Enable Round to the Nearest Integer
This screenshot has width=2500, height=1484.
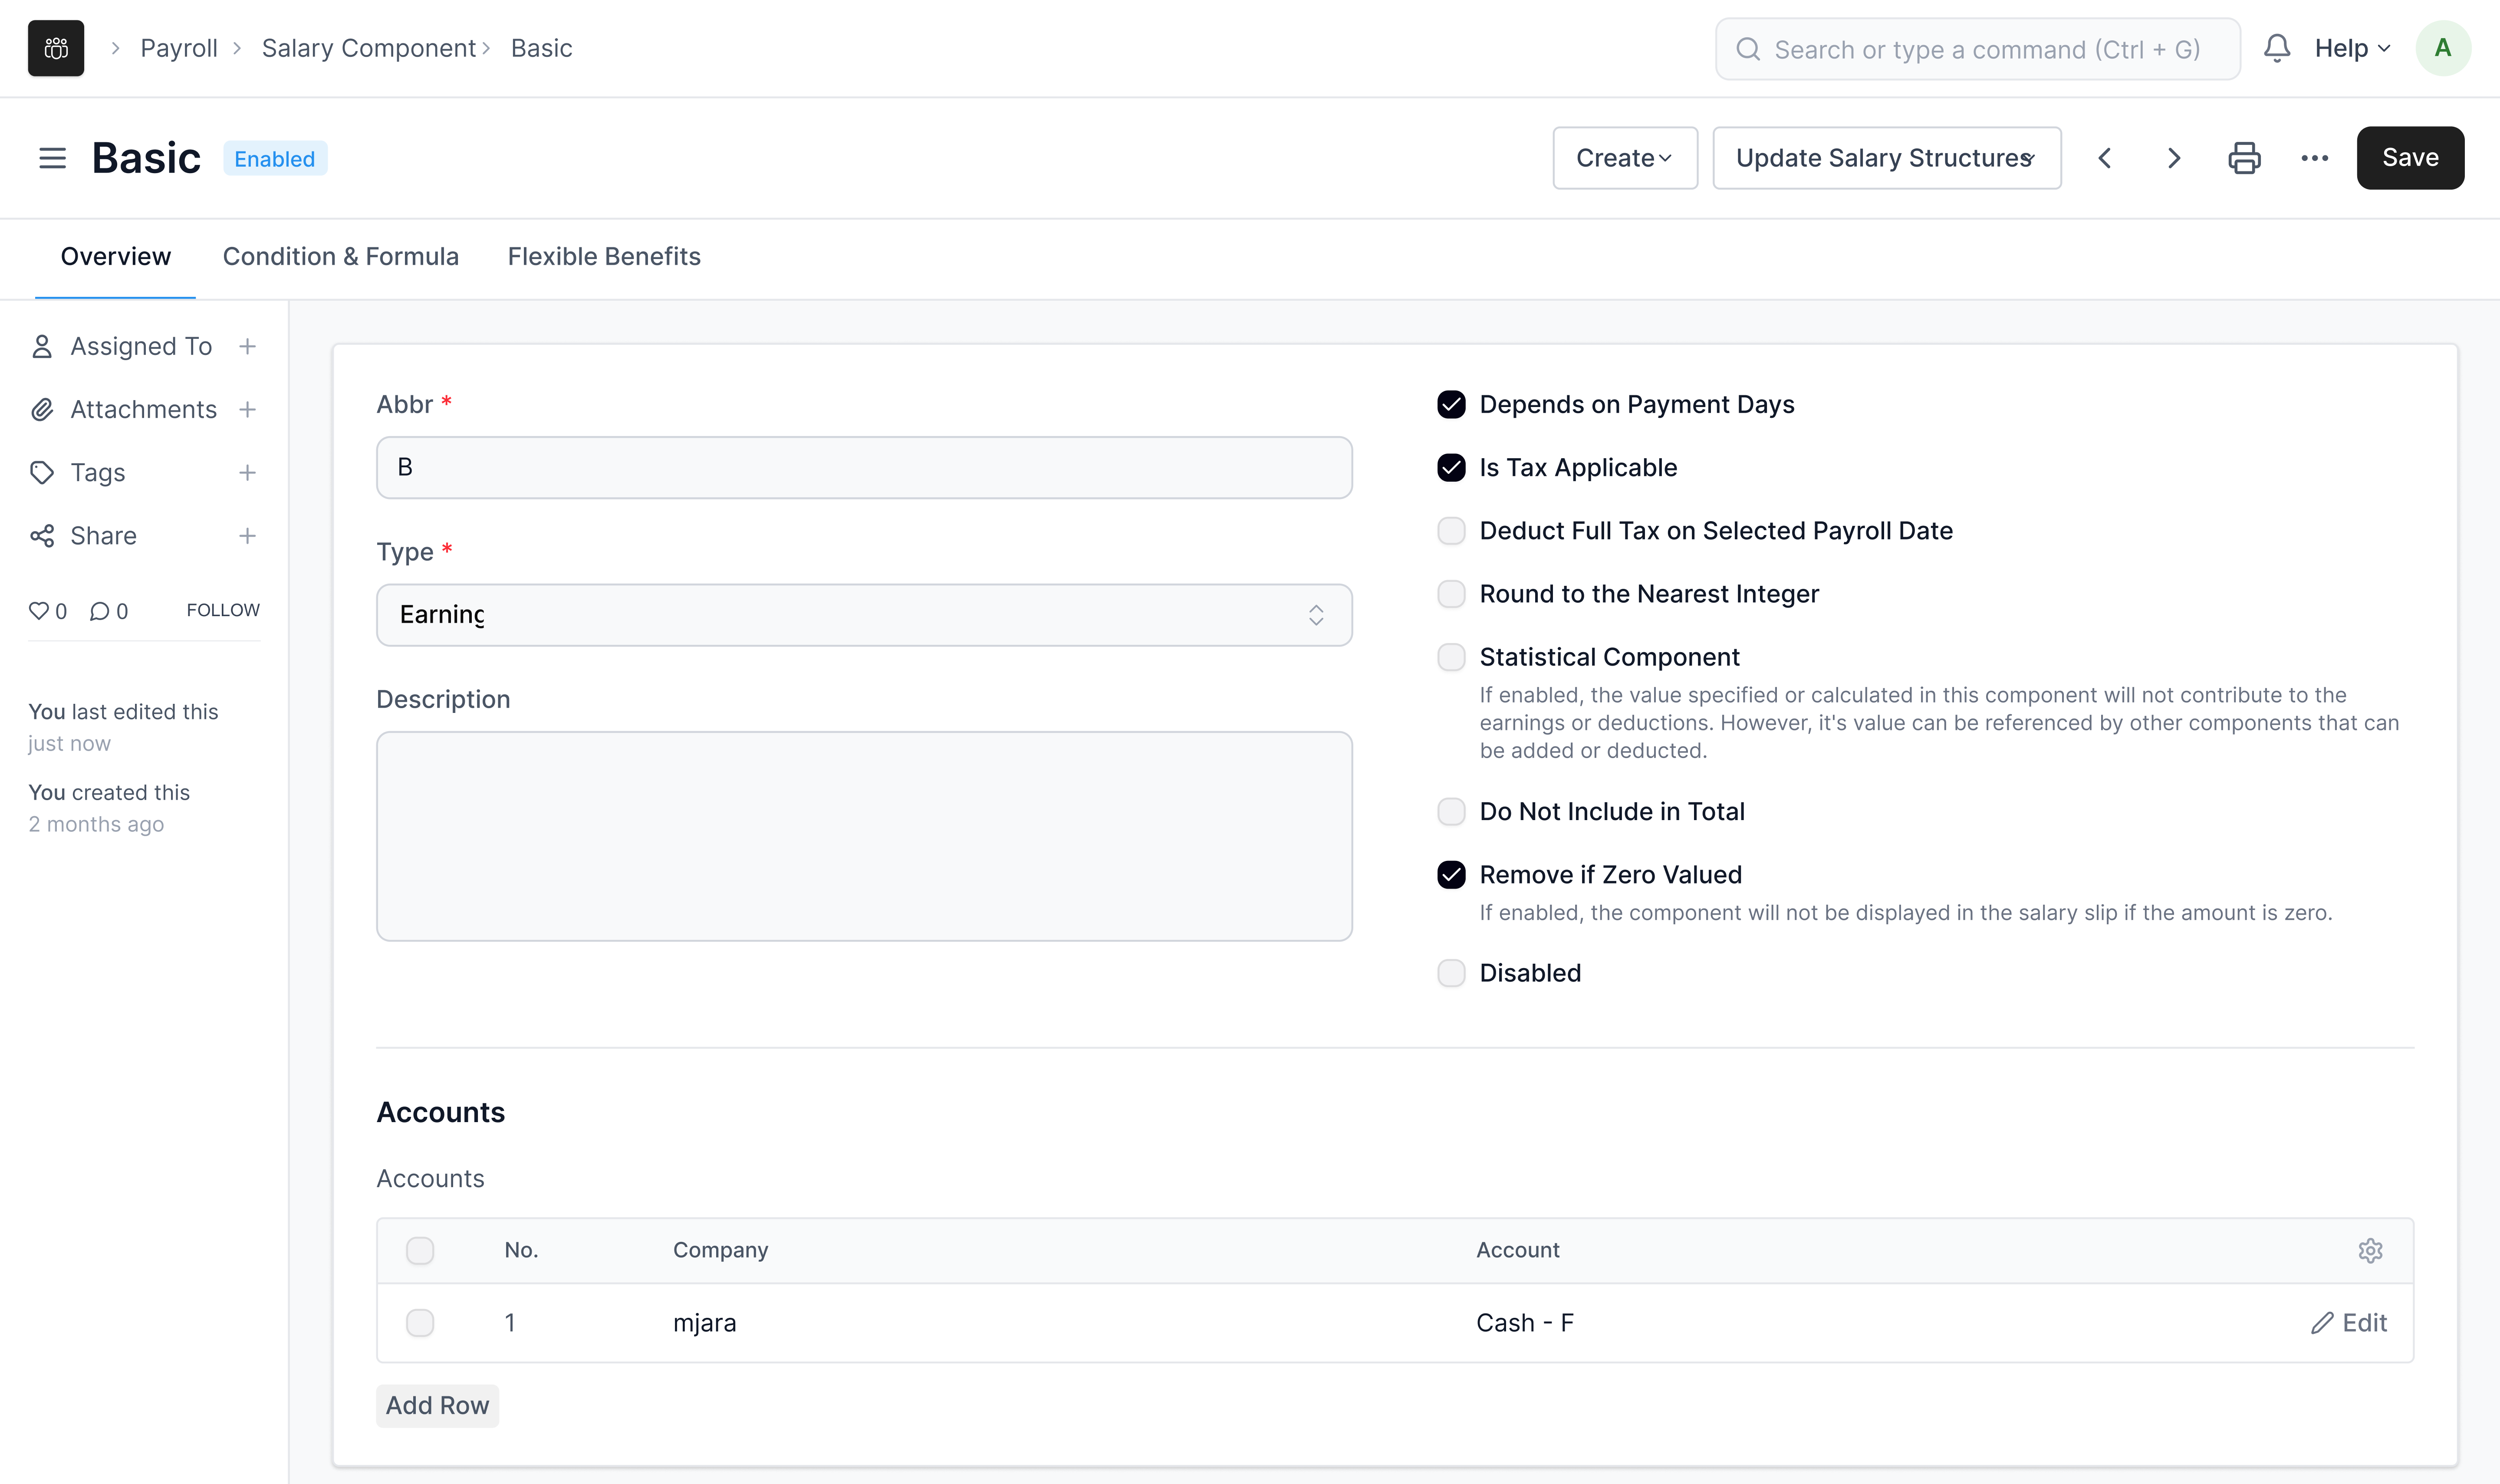[1450, 594]
